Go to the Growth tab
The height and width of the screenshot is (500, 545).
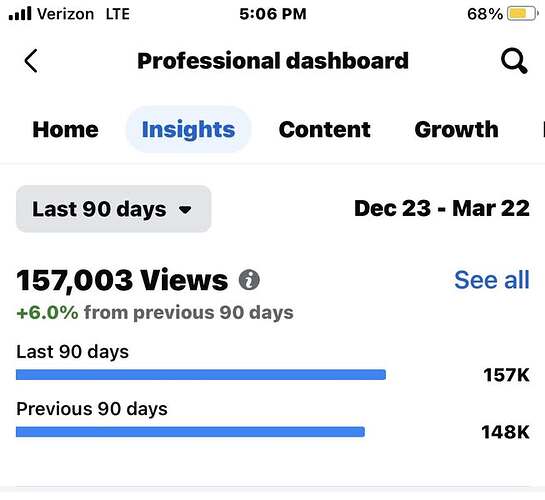click(456, 130)
